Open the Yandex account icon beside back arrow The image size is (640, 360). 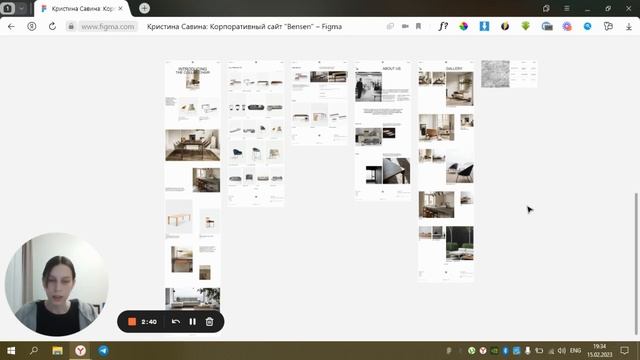[x=31, y=27]
